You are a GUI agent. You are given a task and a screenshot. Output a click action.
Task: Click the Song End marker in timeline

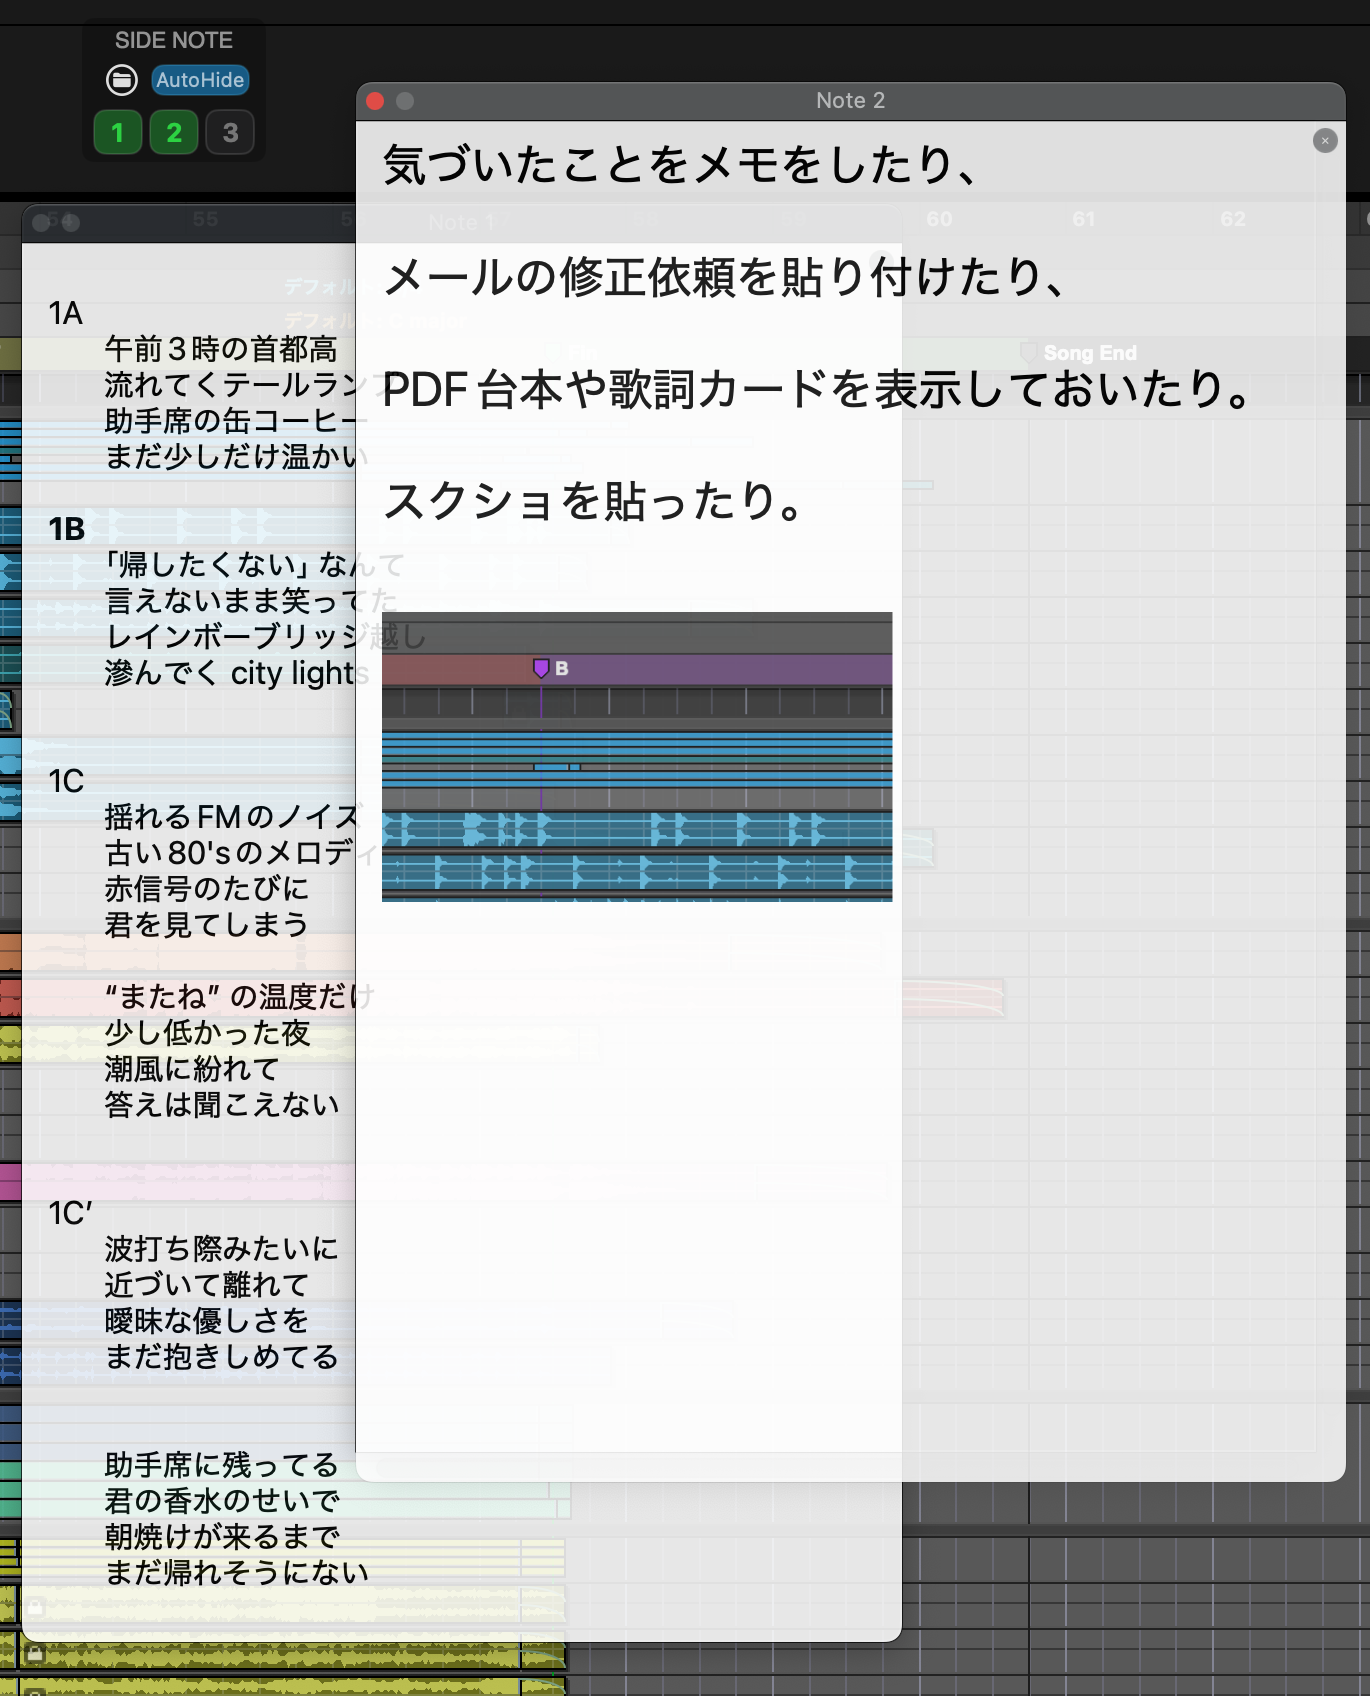pyautogui.click(x=1078, y=353)
